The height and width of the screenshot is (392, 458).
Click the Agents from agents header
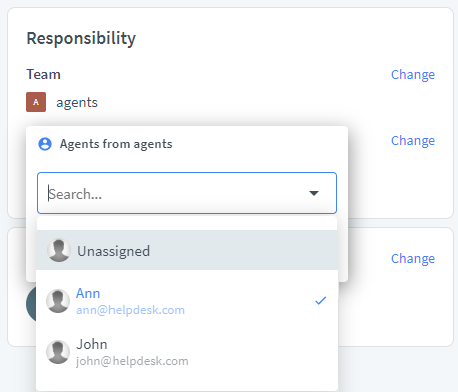116,144
